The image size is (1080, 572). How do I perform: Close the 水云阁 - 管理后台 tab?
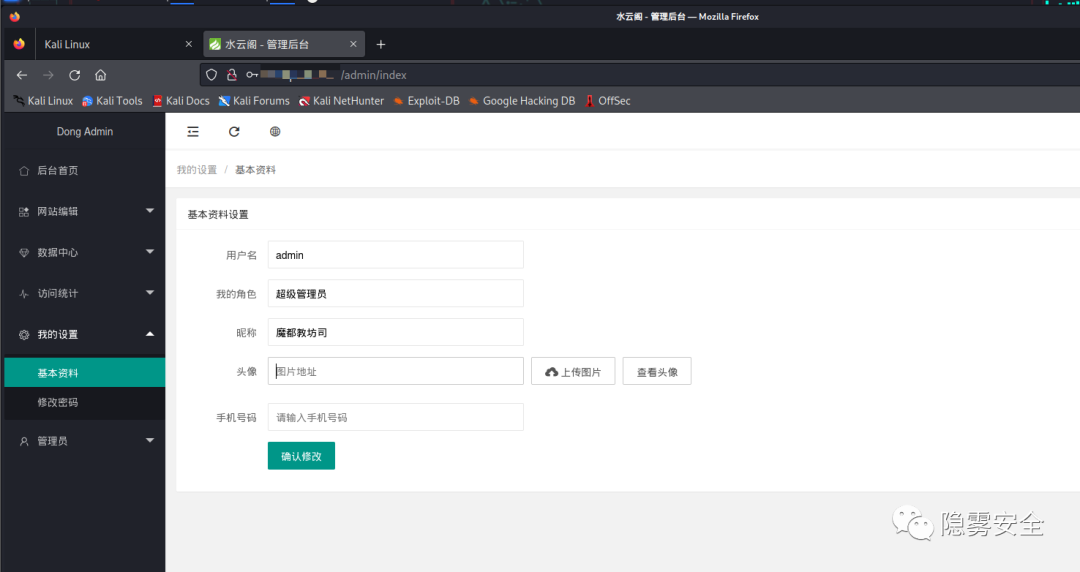(x=353, y=44)
